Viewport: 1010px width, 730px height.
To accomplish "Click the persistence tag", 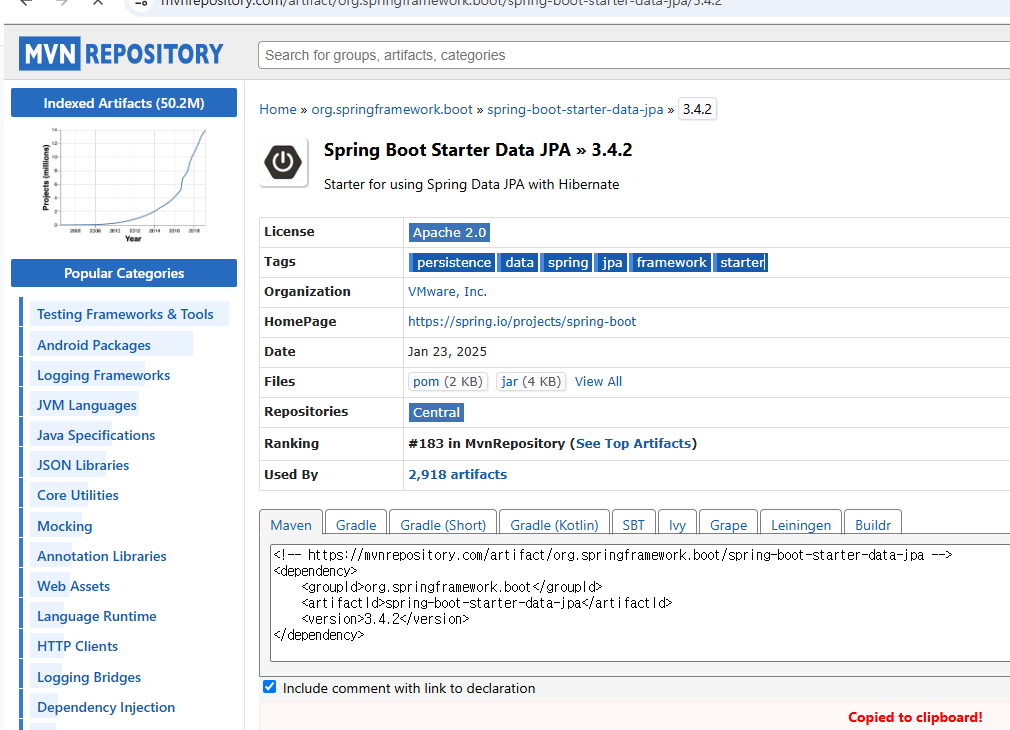I will pos(453,262).
